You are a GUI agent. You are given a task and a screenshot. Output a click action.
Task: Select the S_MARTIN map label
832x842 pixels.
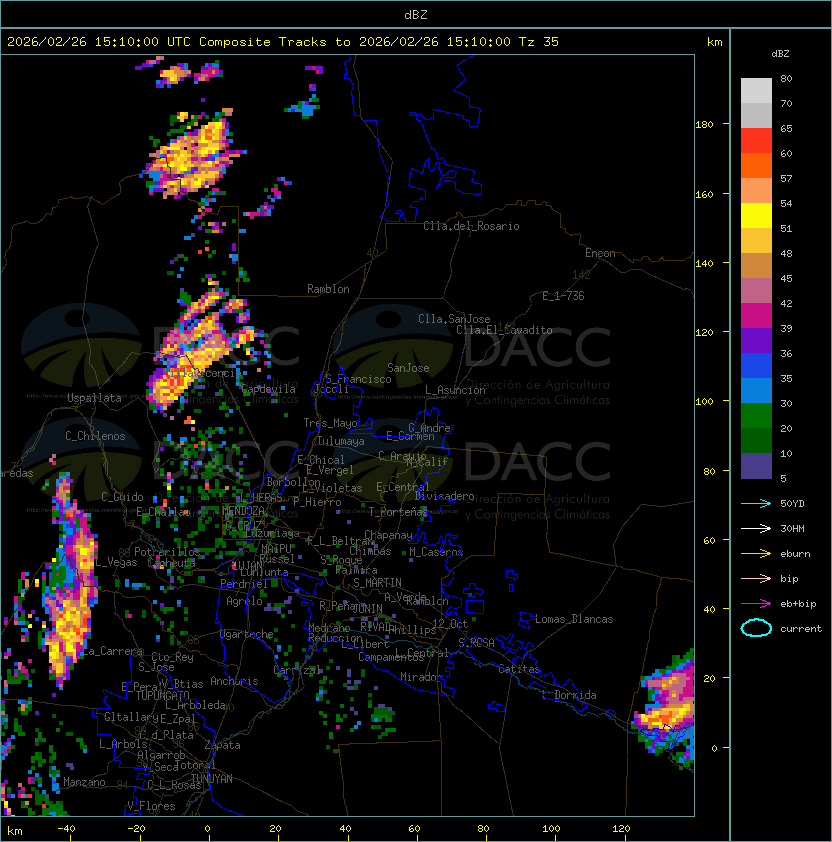click(x=377, y=583)
